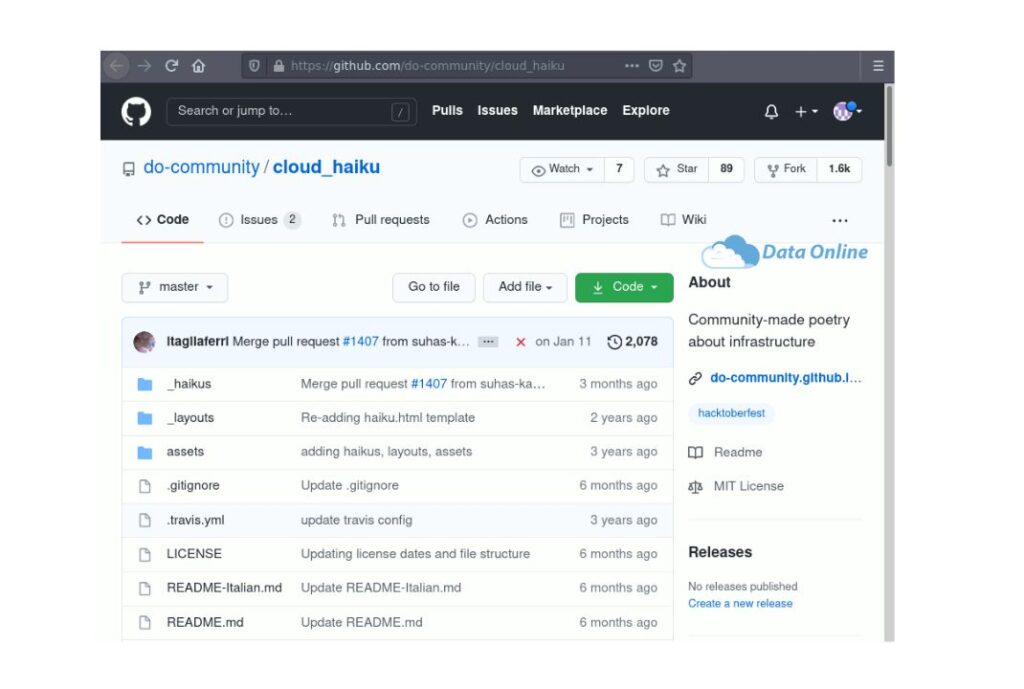The image size is (1024, 689).
Task: Click the Search or jump to field
Action: pyautogui.click(x=291, y=112)
